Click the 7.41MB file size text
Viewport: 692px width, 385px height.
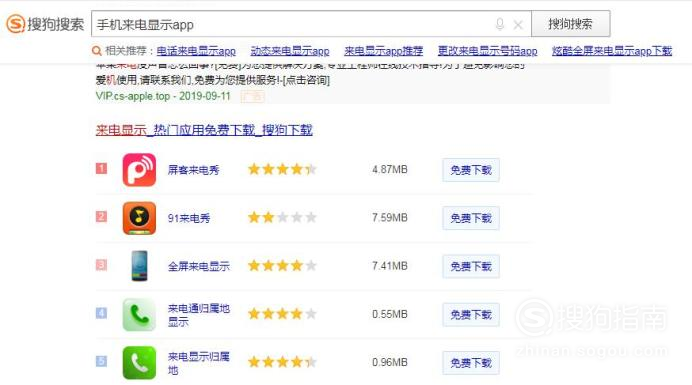390,266
